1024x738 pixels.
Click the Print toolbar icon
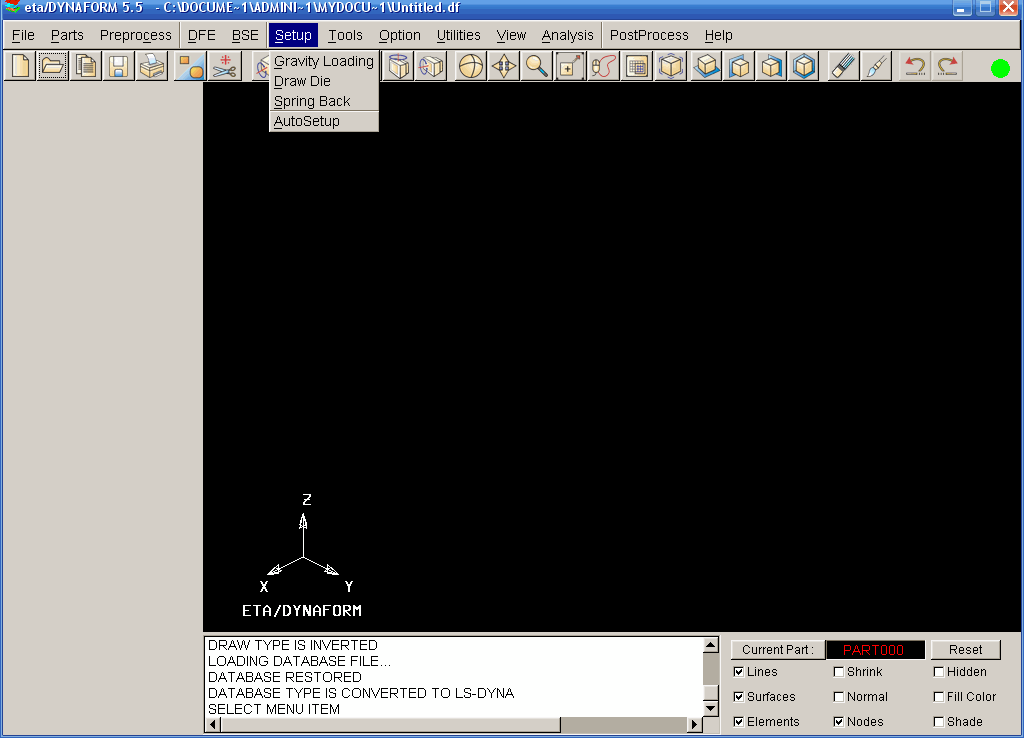point(152,66)
